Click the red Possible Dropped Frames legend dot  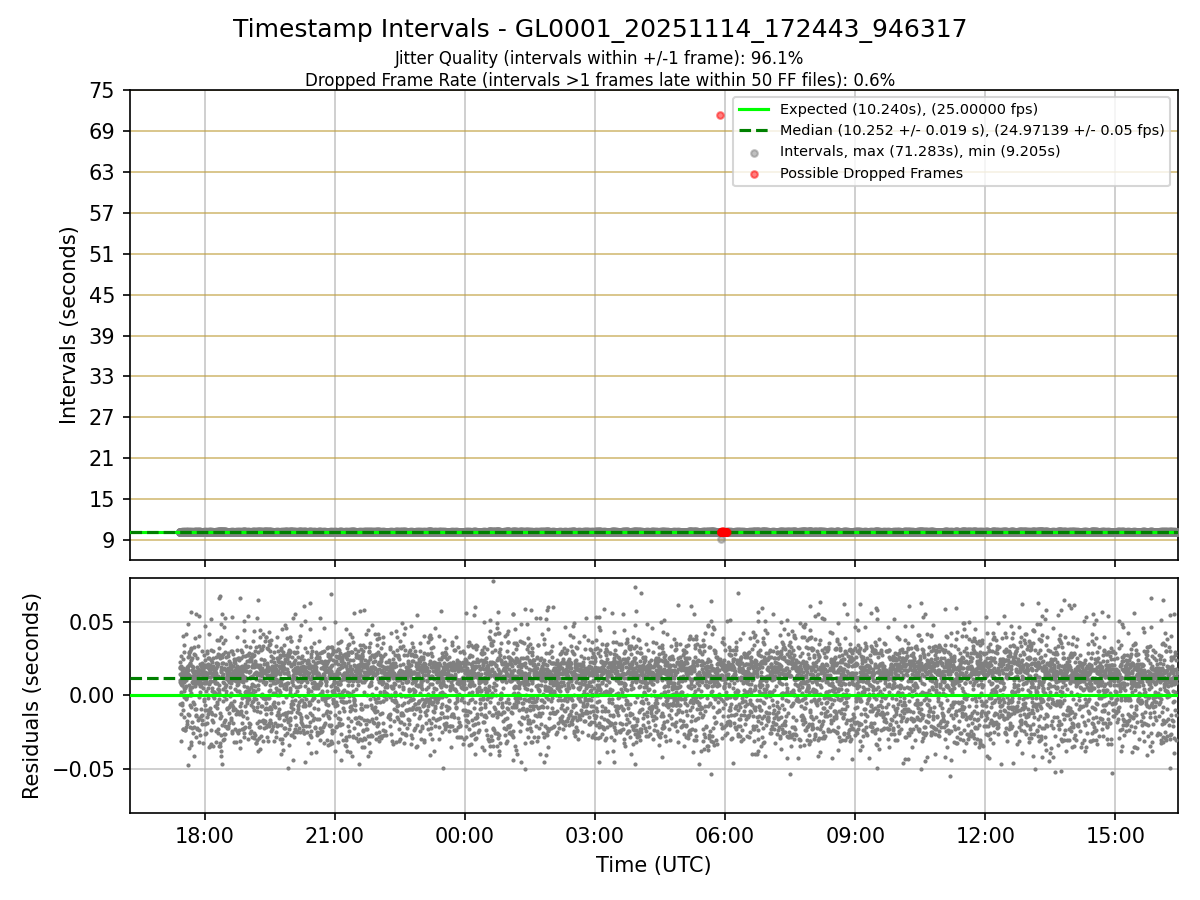754,174
